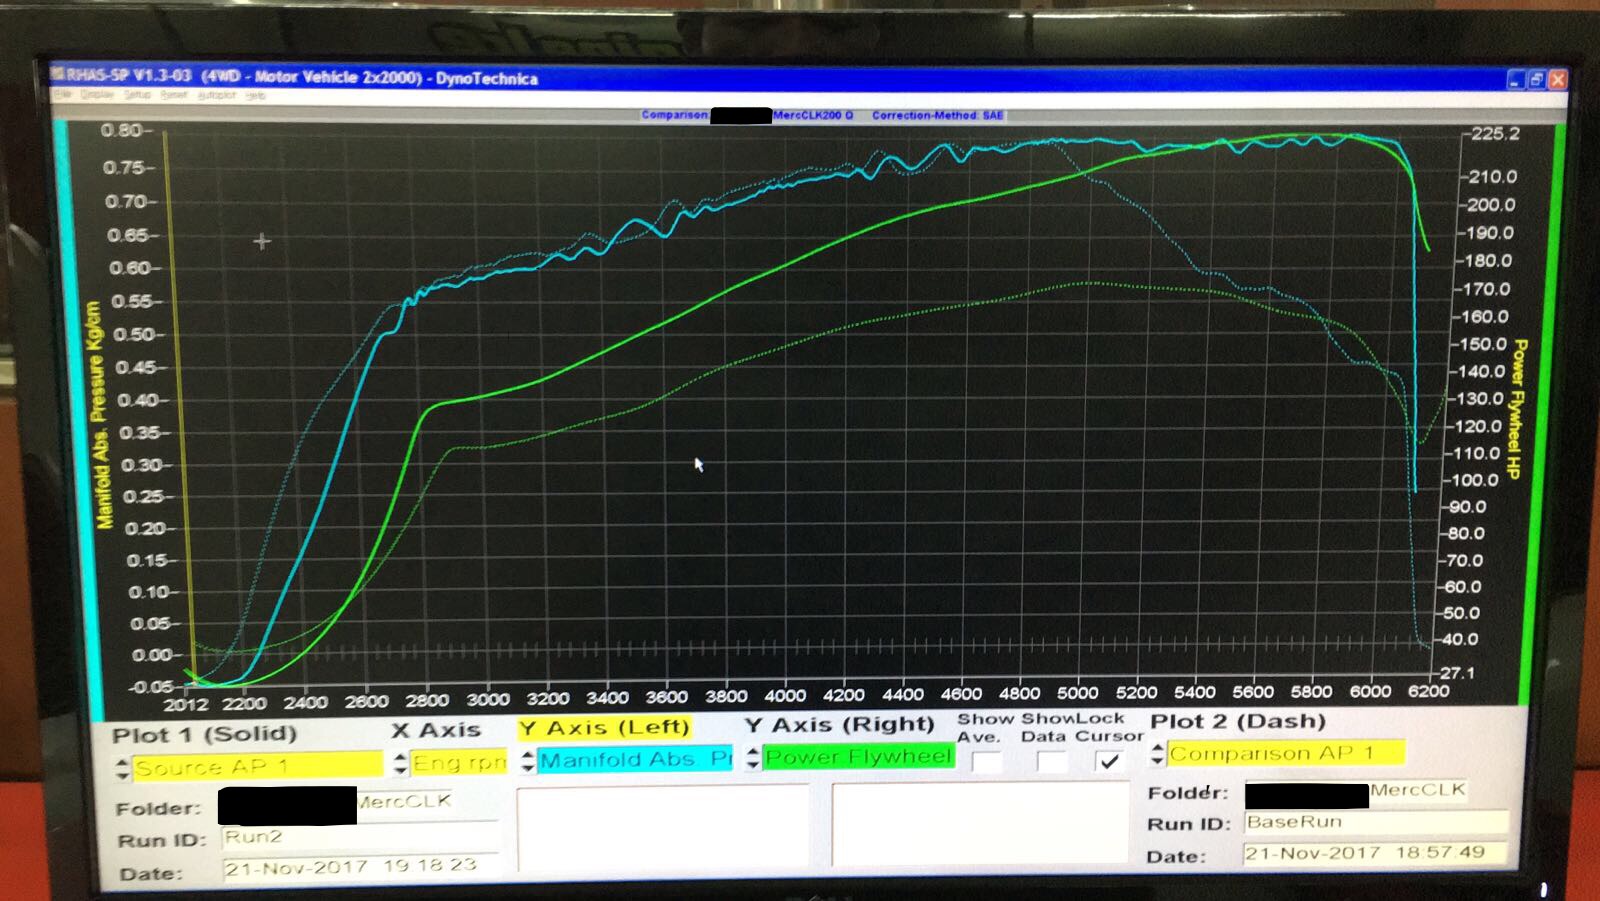Click the Plot 2 date field 18:57:49
Viewport: 1600px width, 901px height.
pos(1376,853)
